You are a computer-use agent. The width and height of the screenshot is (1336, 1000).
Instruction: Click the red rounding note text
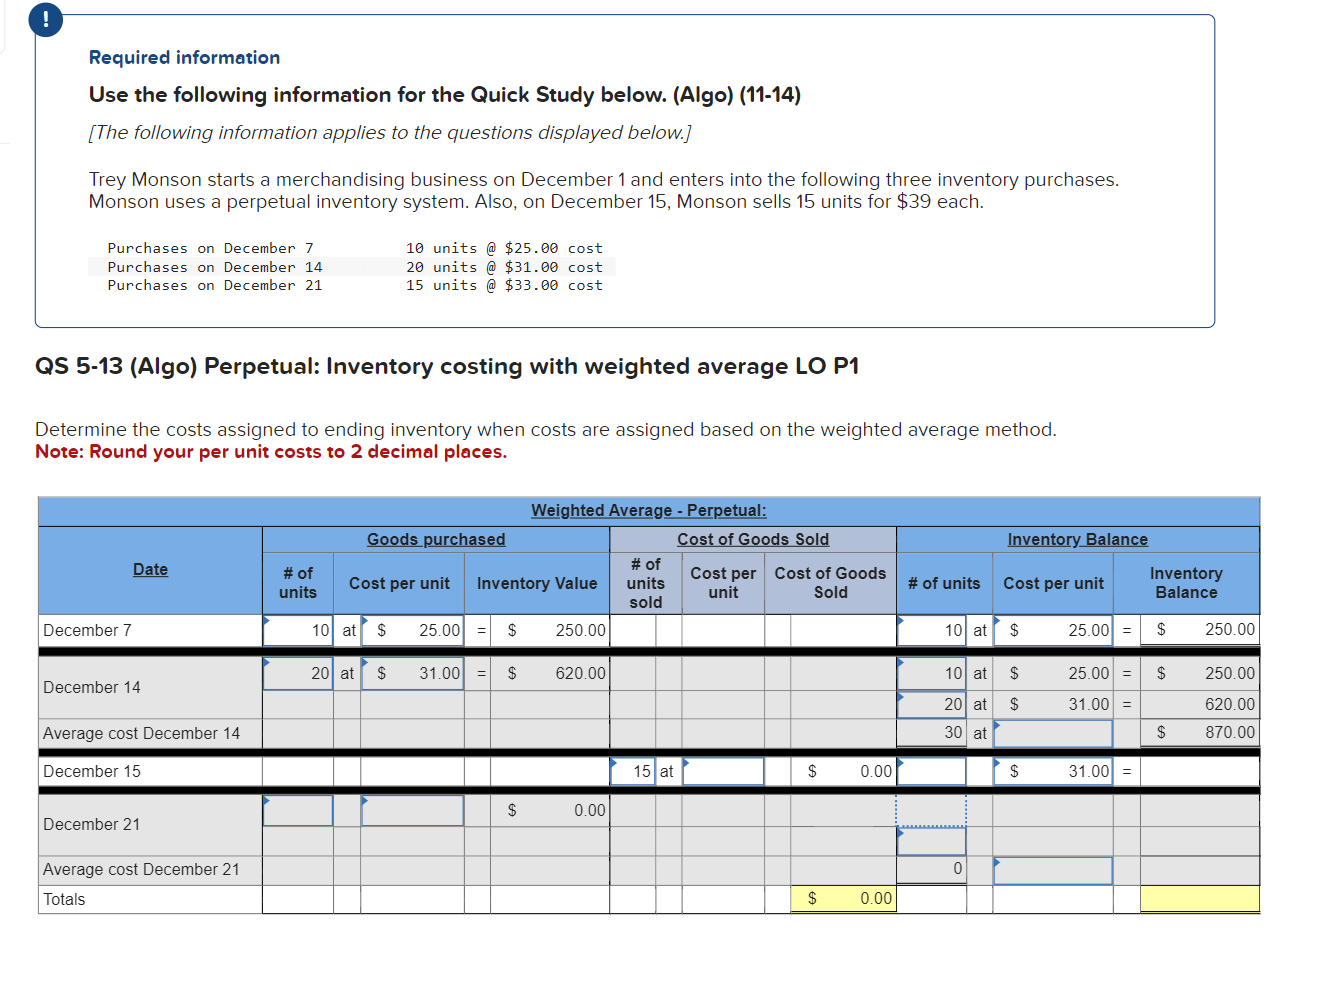(x=271, y=452)
